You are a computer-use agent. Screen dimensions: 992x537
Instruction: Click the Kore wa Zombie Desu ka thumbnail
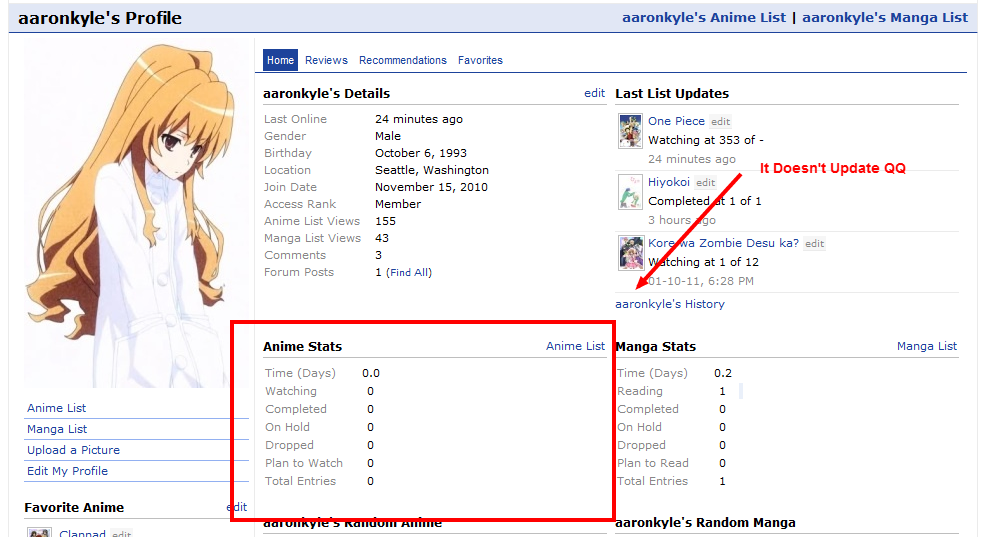630,253
